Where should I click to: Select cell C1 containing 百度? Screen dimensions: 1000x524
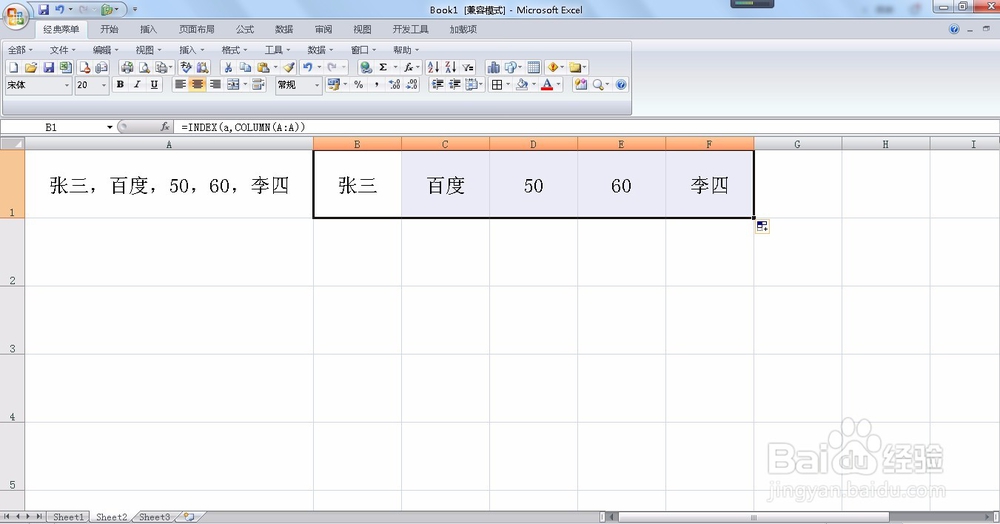point(445,184)
